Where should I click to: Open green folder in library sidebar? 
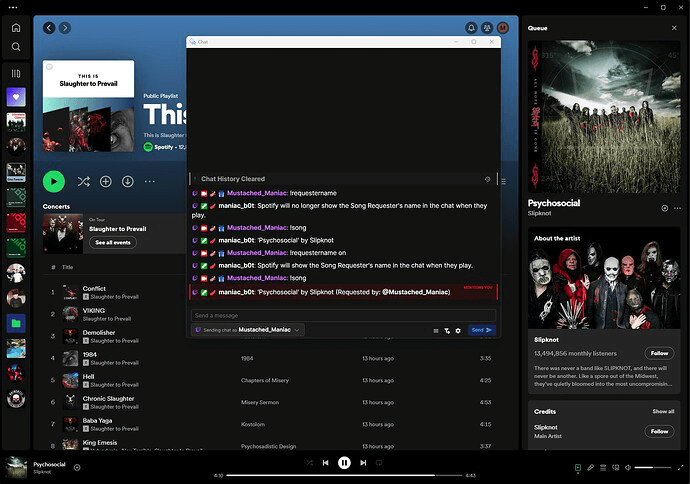click(16, 323)
